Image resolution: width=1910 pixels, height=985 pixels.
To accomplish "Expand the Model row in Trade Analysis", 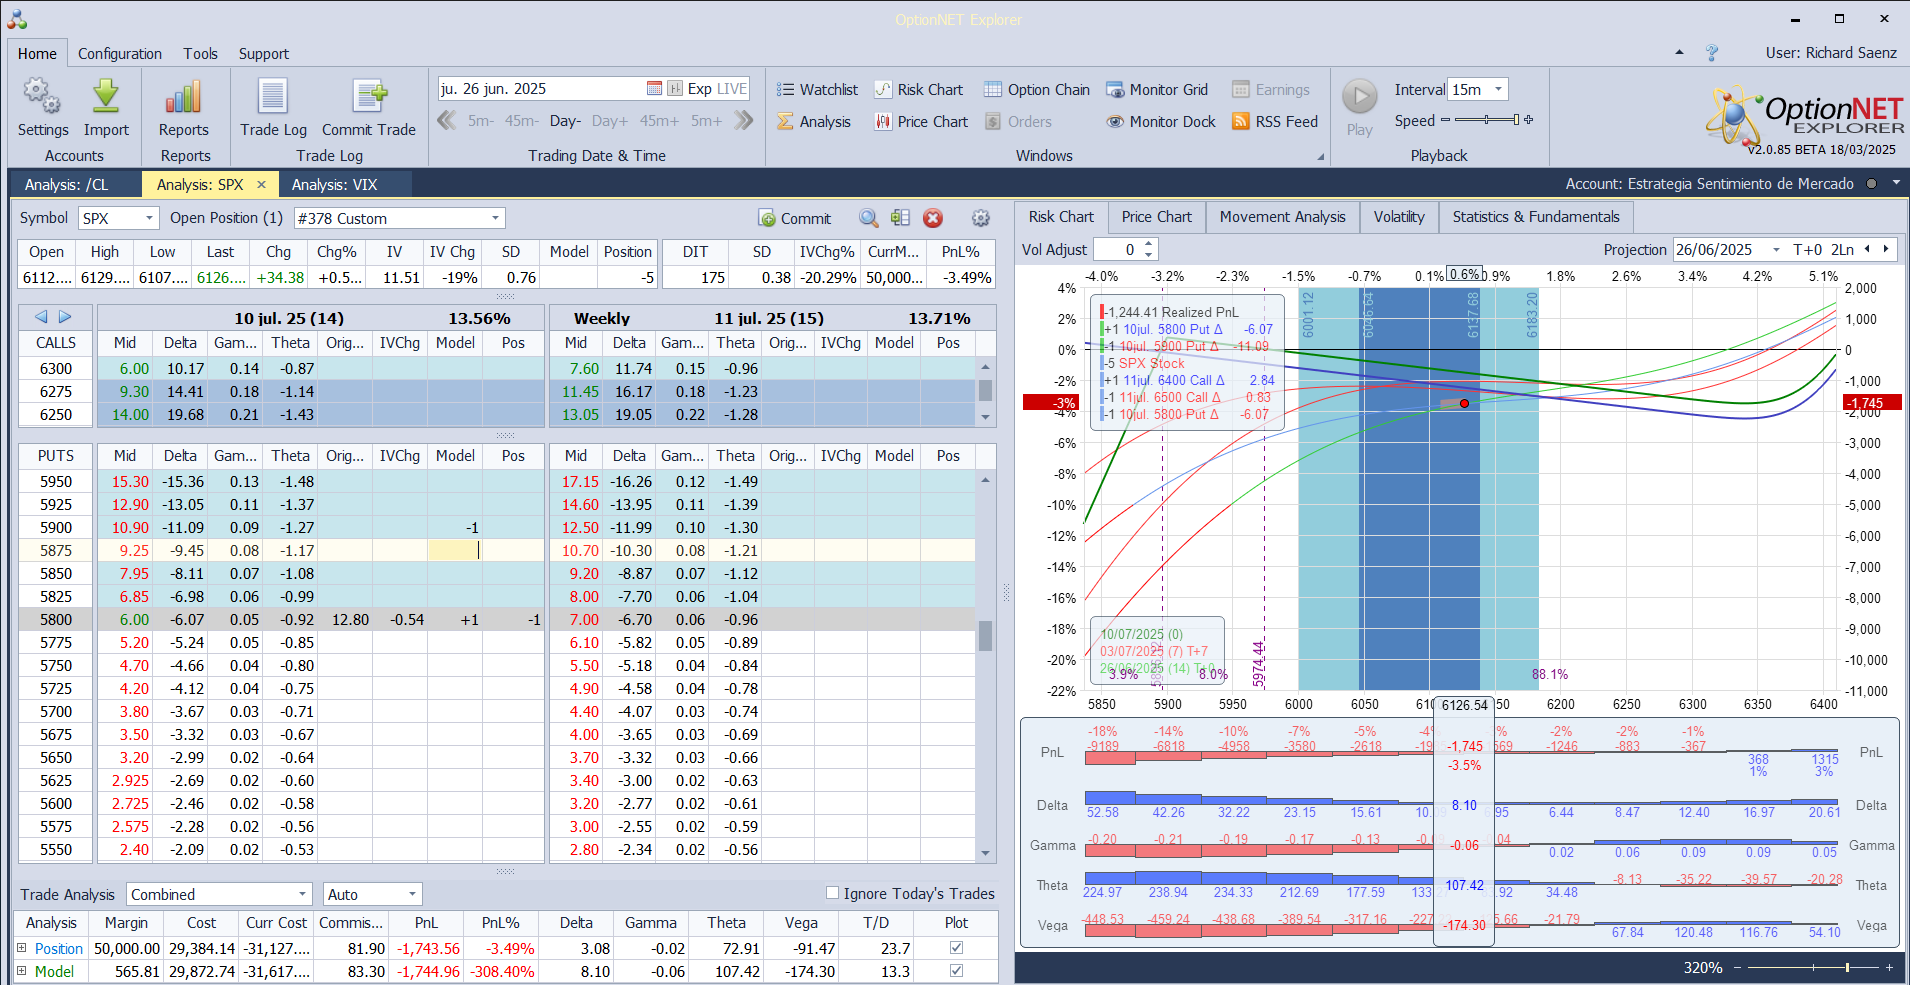I will click(x=22, y=971).
